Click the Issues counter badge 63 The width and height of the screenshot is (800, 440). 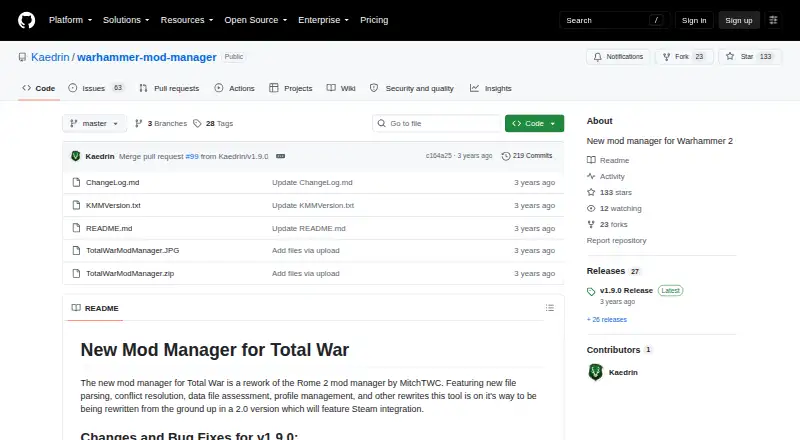[x=118, y=88]
